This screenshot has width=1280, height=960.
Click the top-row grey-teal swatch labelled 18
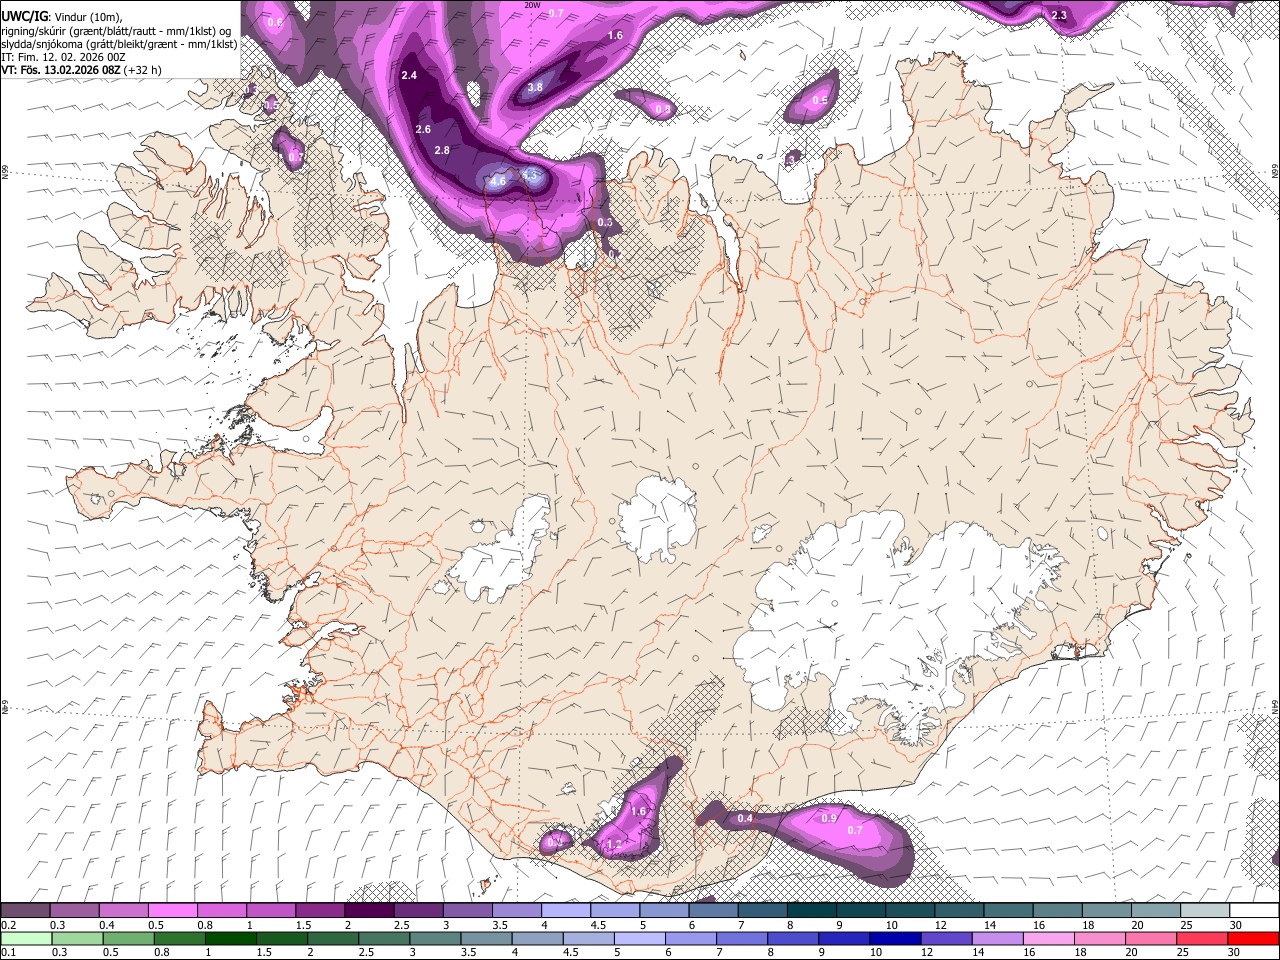click(x=1105, y=911)
